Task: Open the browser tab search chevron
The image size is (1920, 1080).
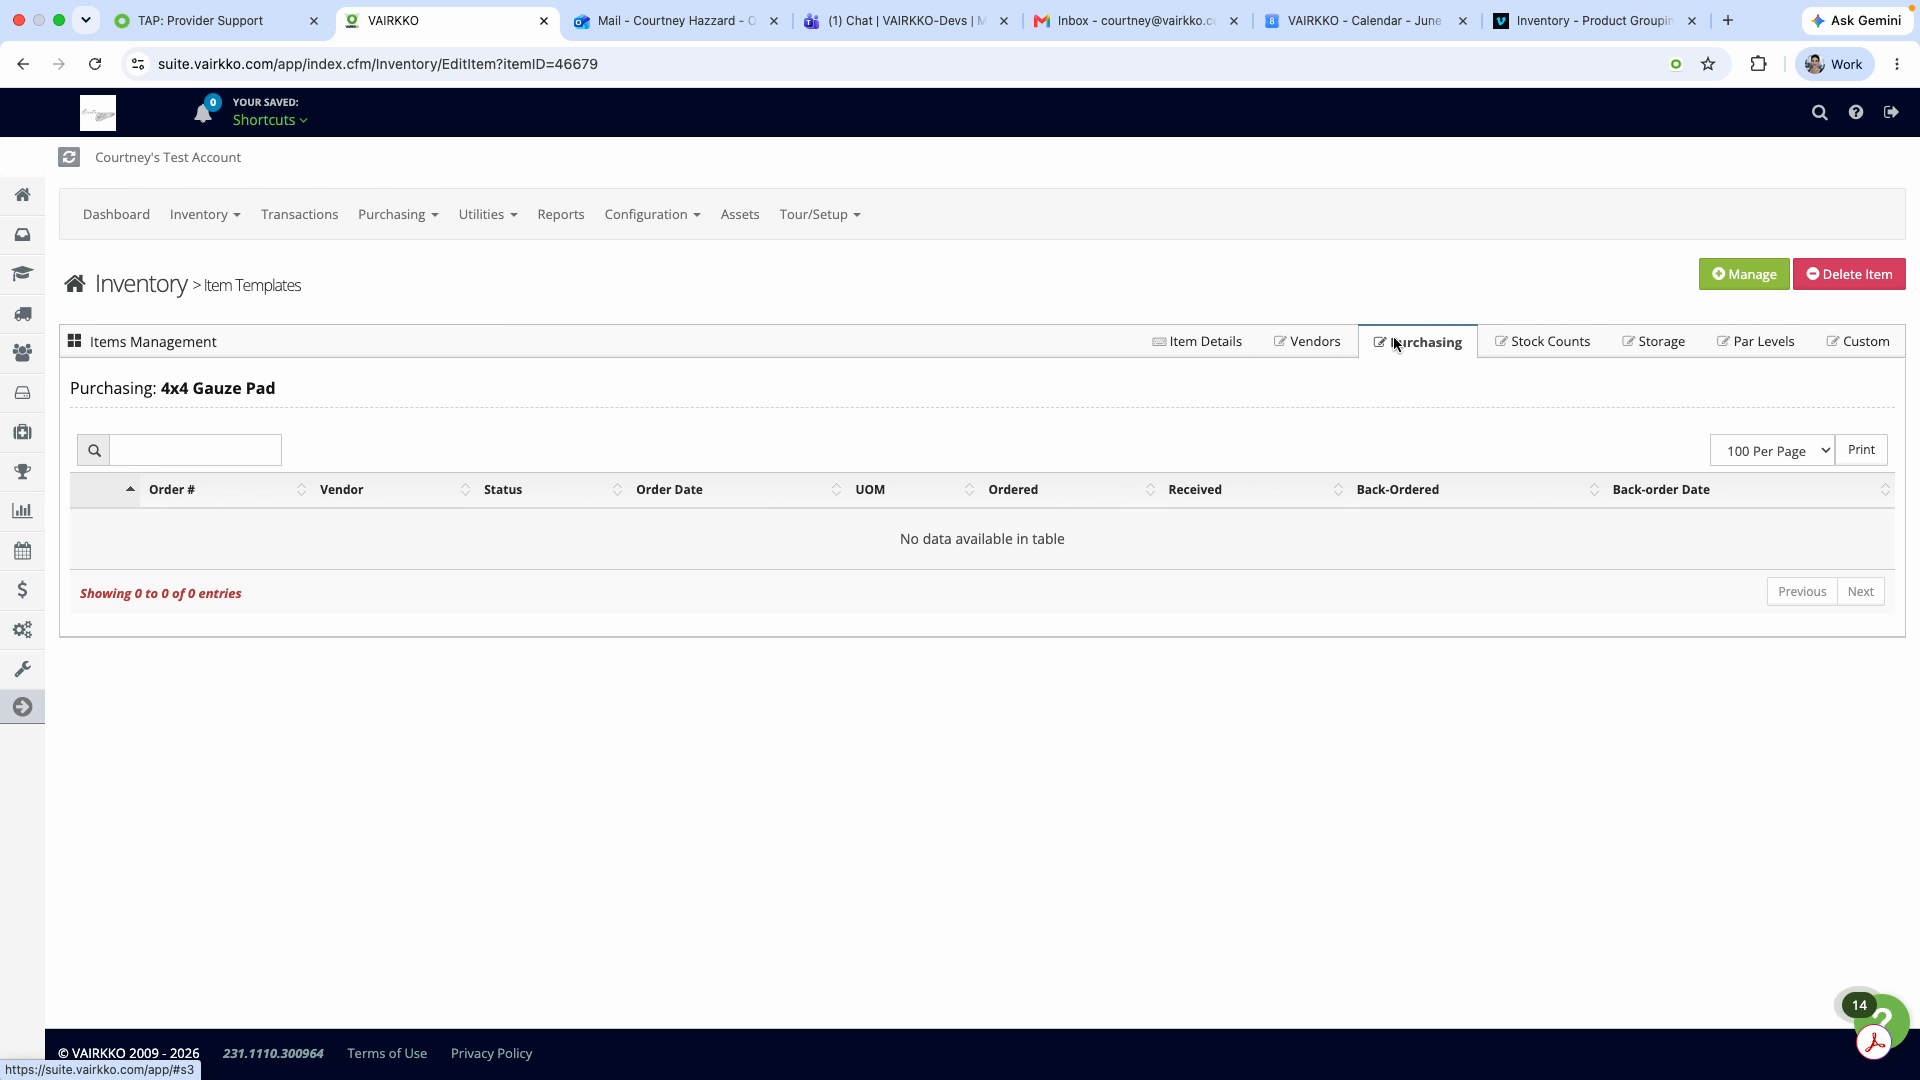Action: click(x=86, y=20)
